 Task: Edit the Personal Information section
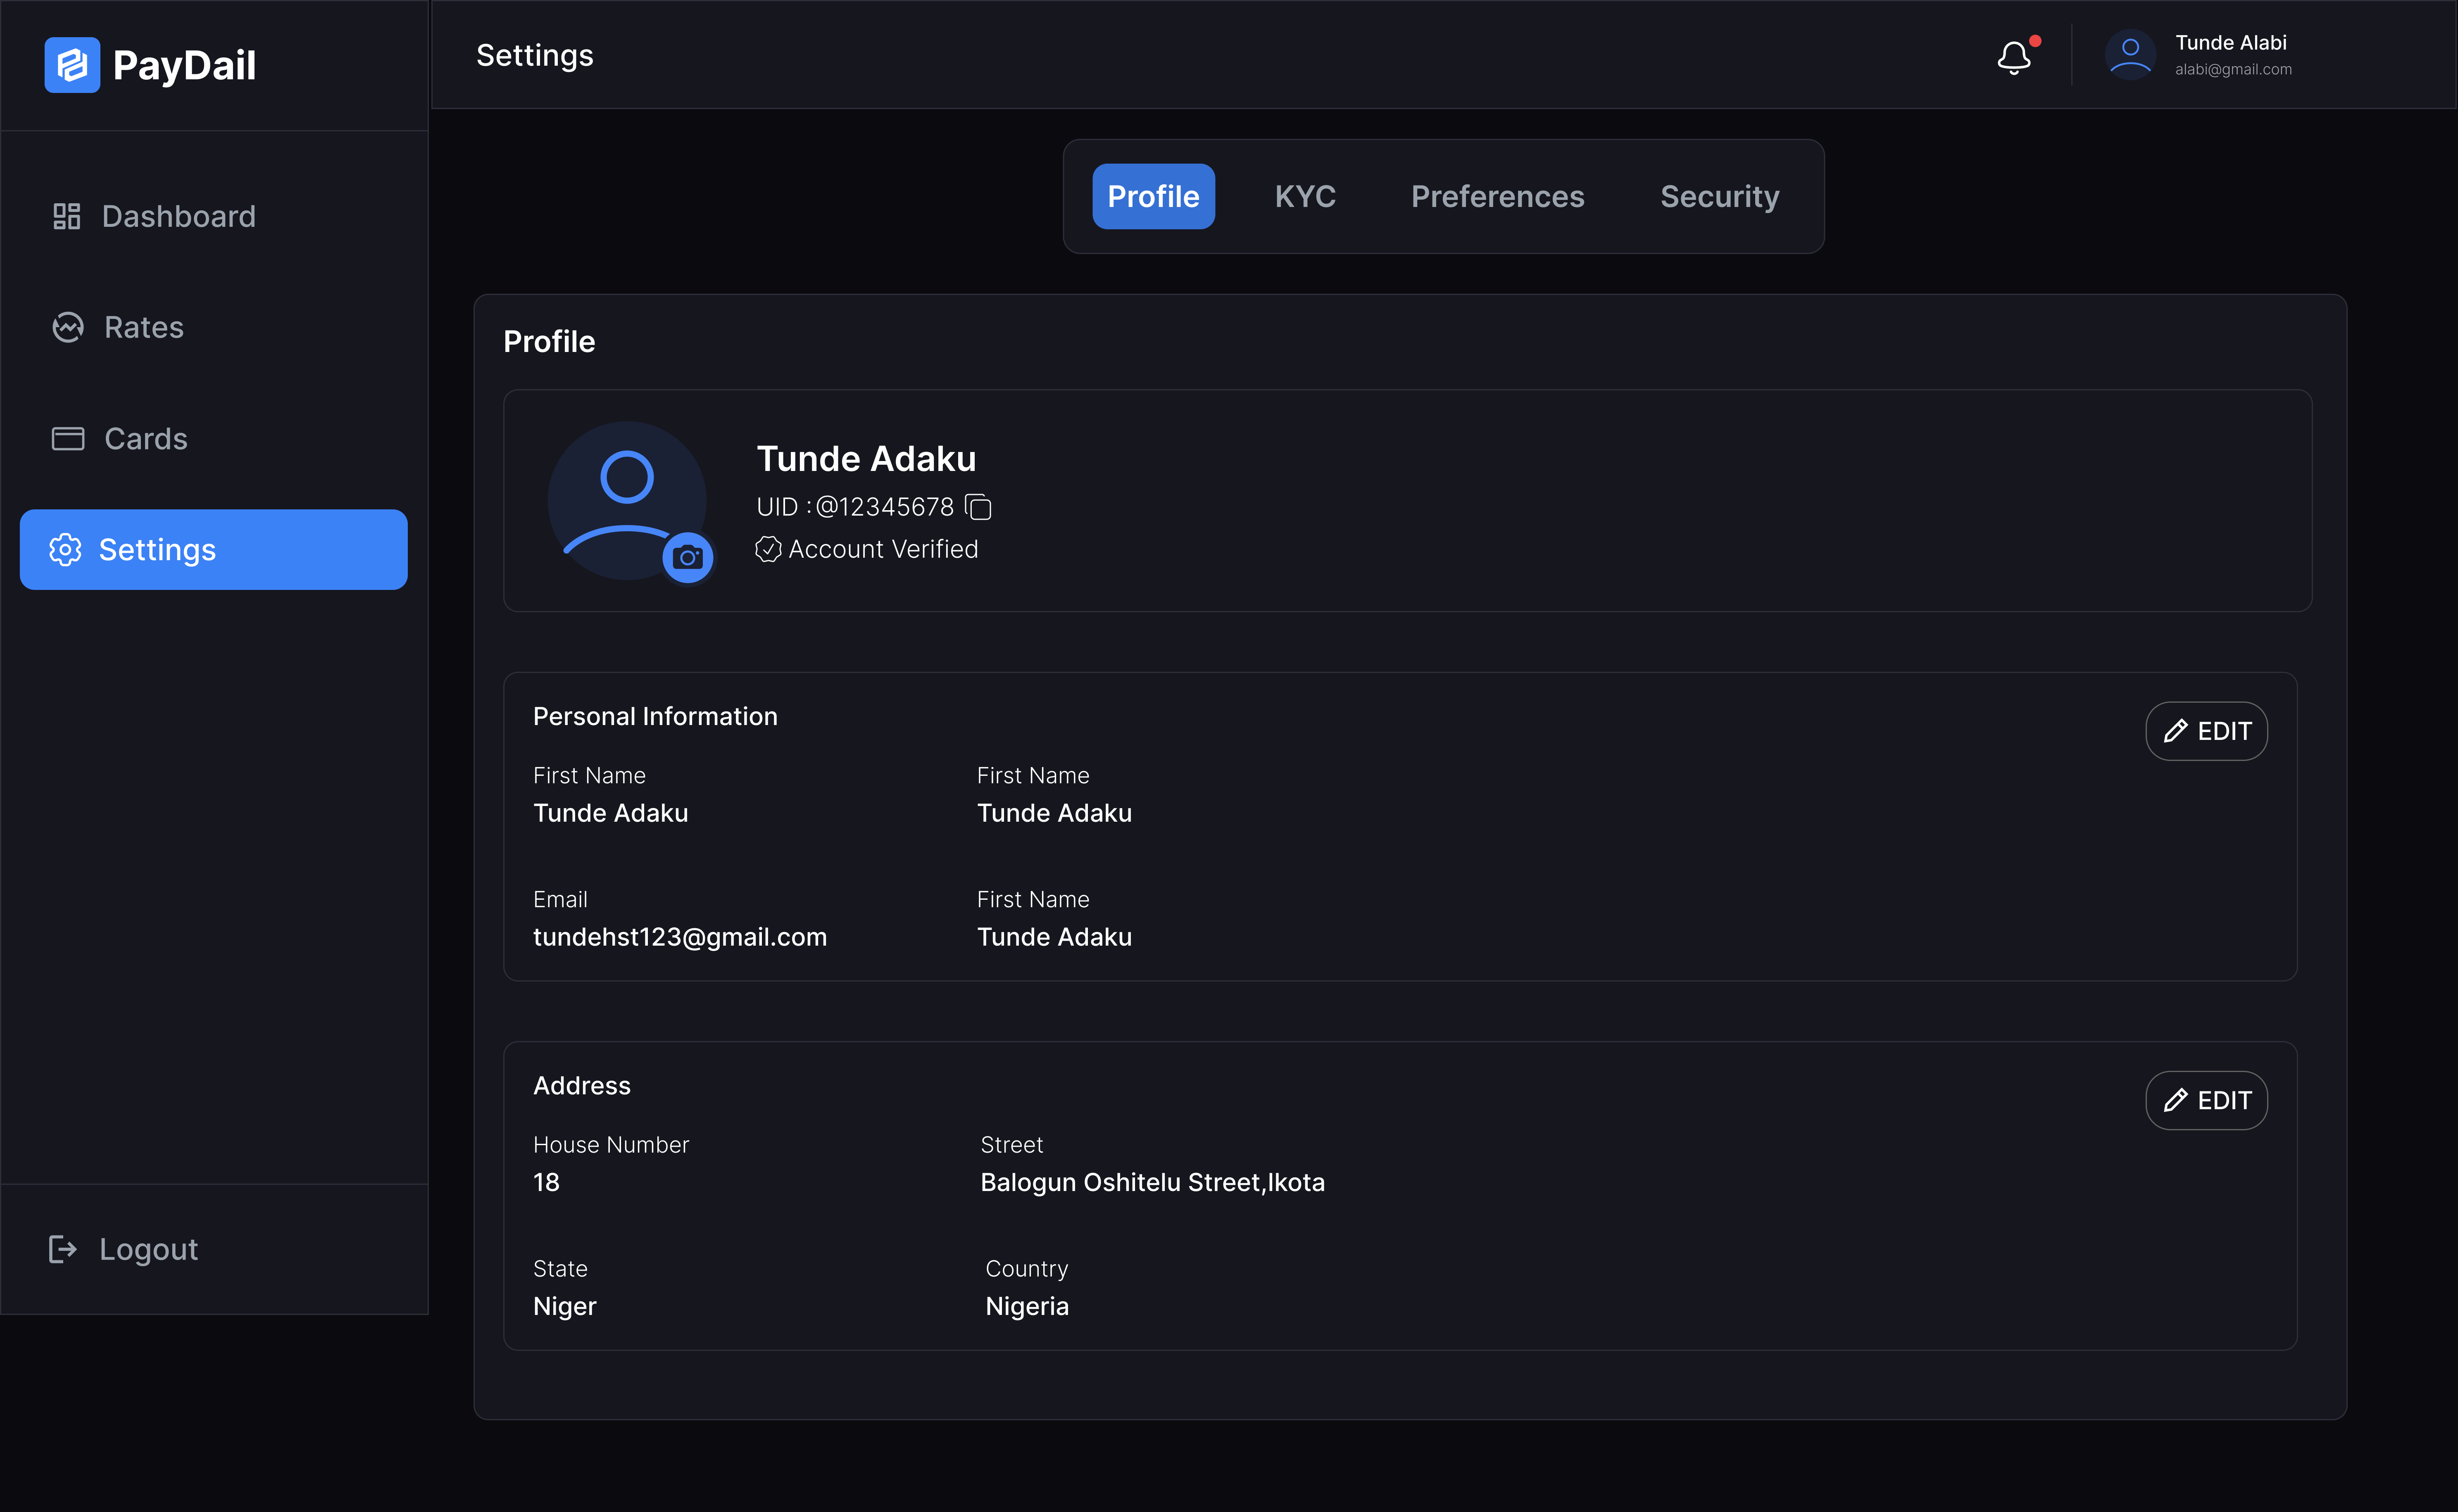point(2206,731)
